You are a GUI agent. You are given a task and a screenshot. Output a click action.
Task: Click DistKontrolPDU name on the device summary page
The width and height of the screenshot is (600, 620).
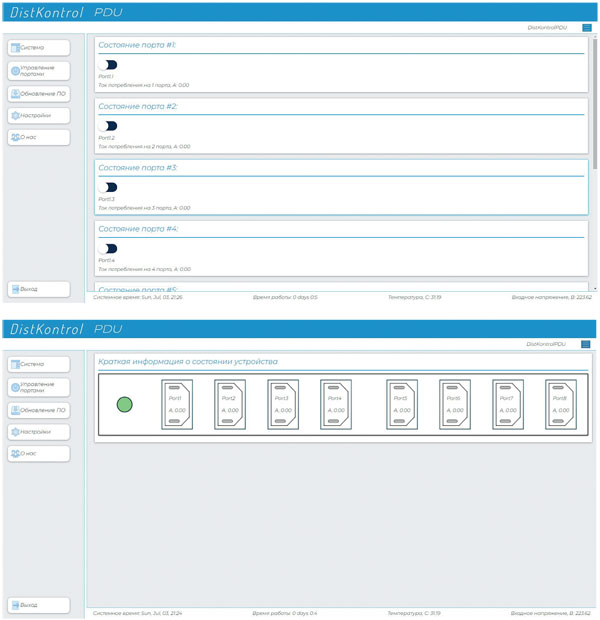point(546,344)
